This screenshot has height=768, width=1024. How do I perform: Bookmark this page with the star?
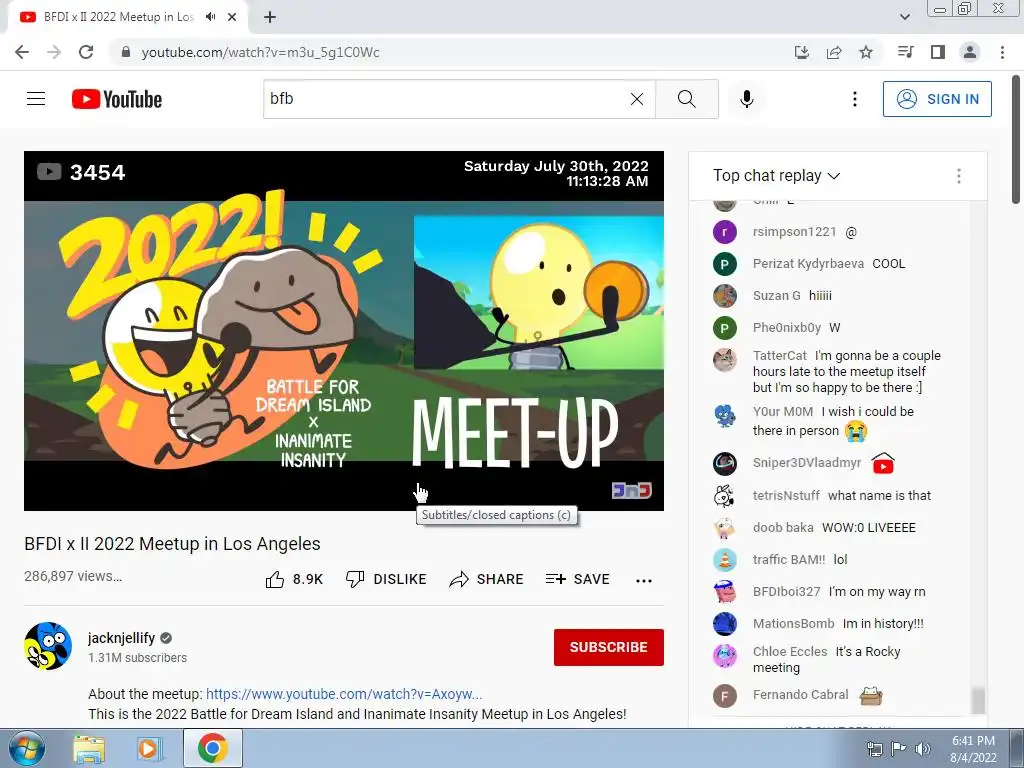tap(866, 52)
